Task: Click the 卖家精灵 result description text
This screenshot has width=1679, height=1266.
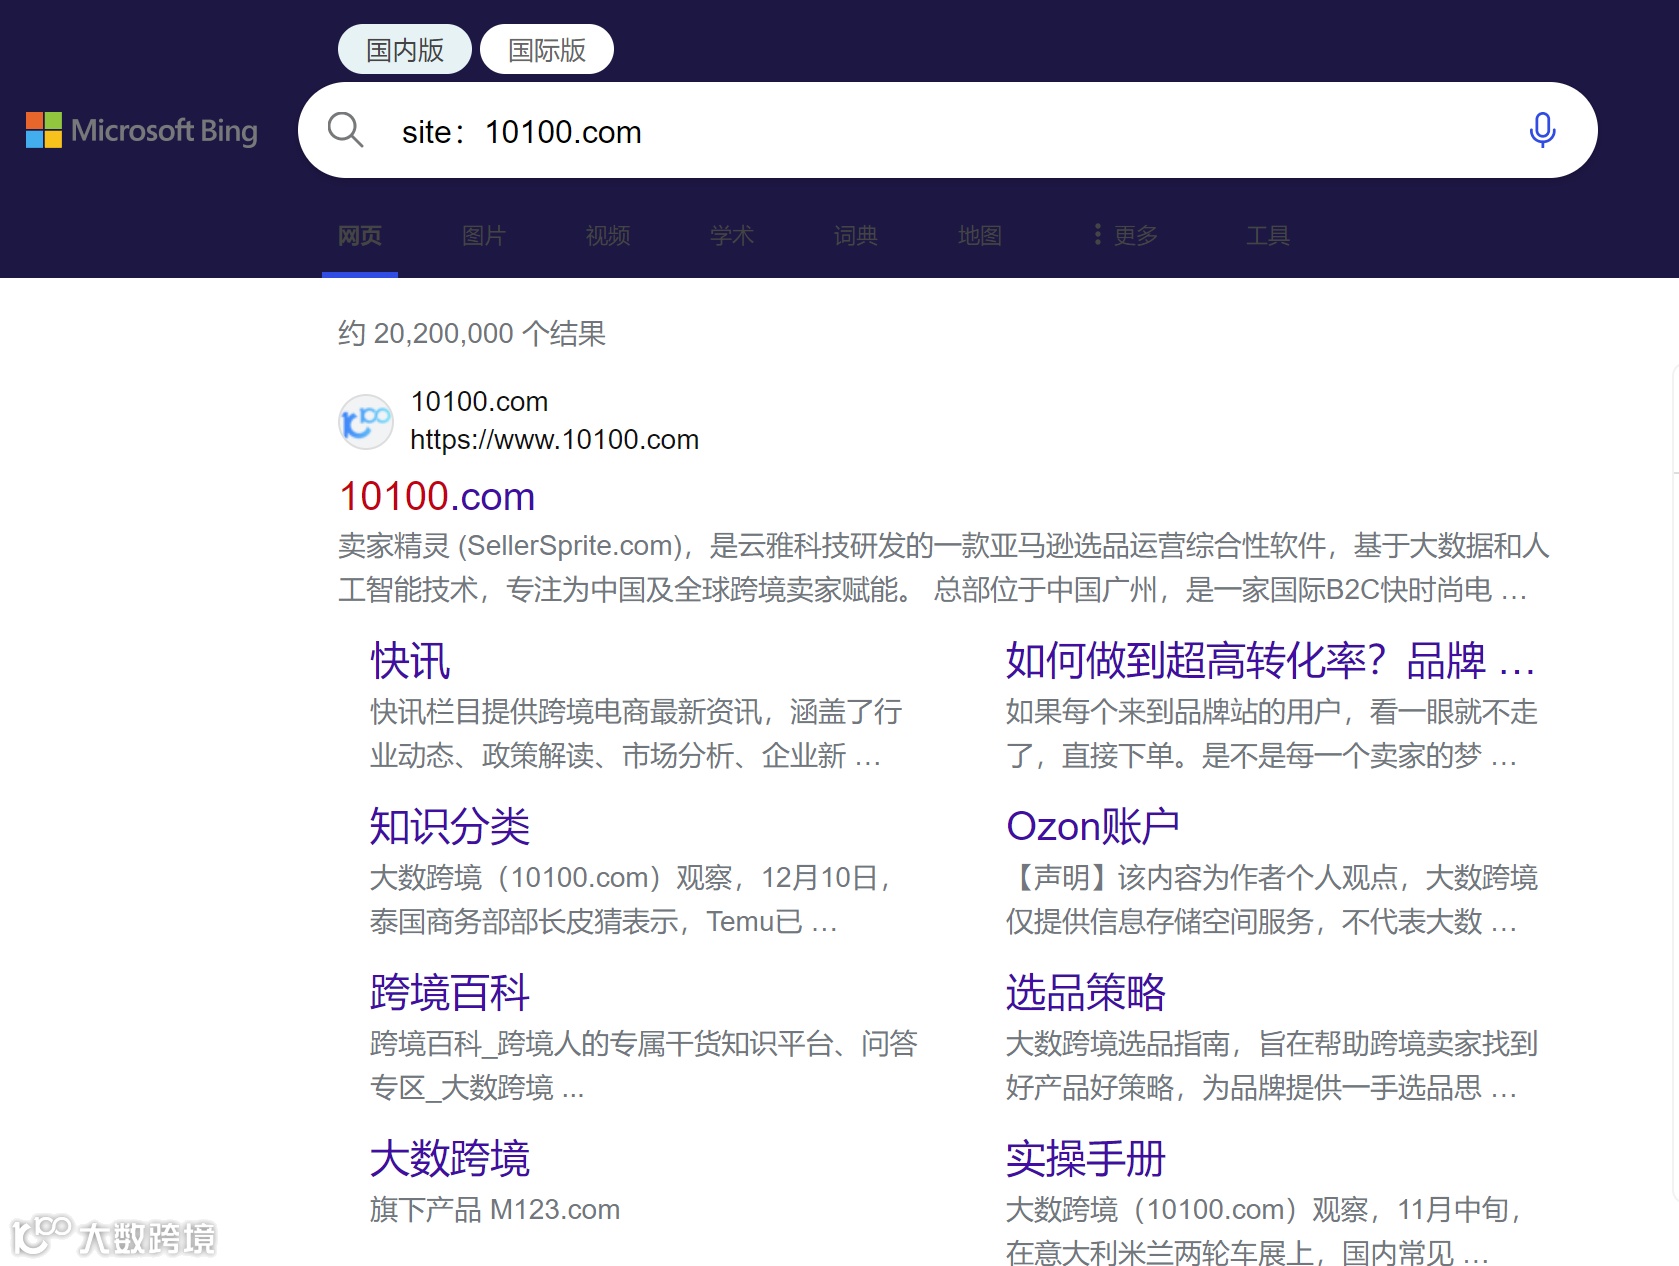Action: [x=944, y=568]
